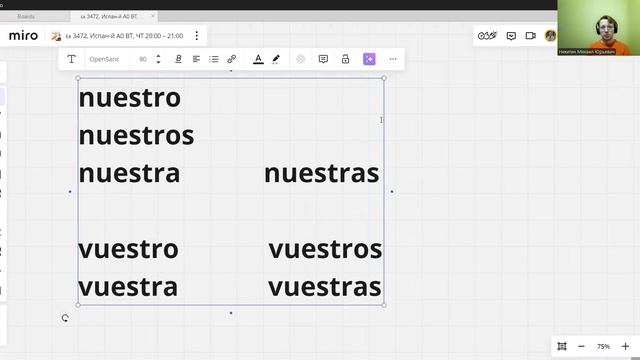Click the board title text

(x=124, y=36)
